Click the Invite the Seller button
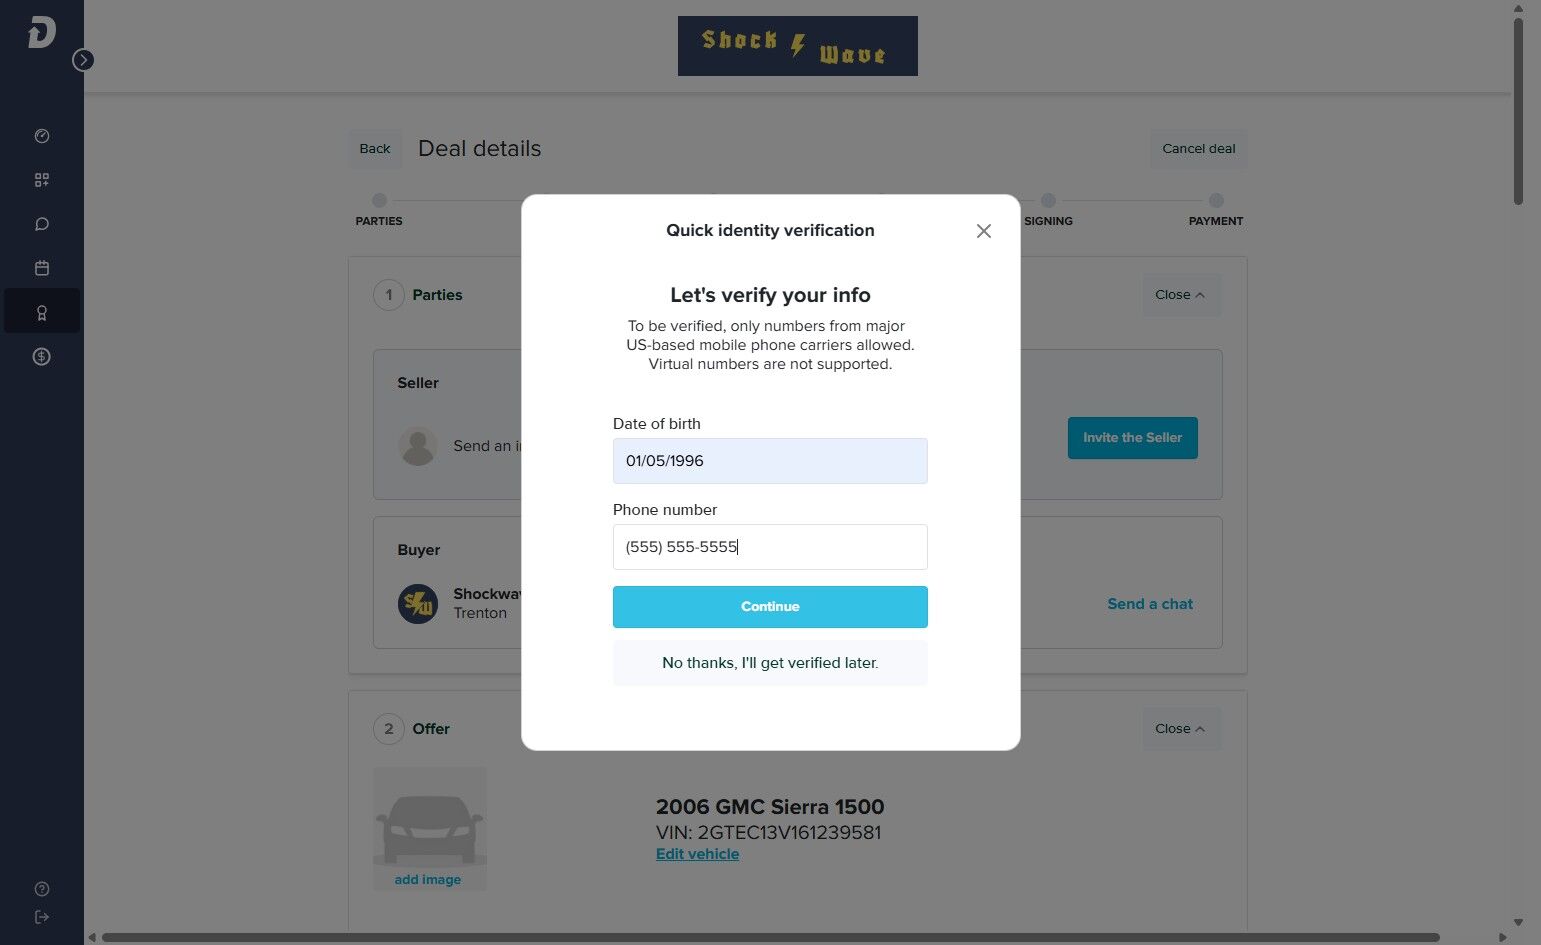 point(1132,438)
